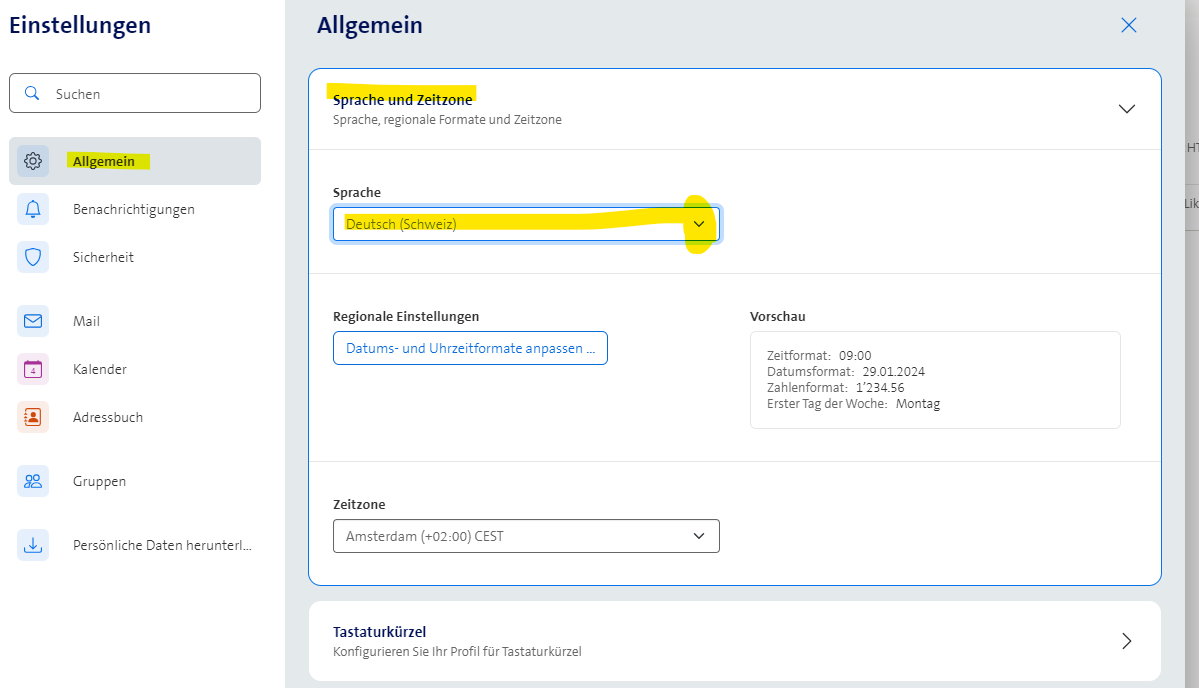Open Persönliche Daten herunterladen entry

tap(162, 545)
